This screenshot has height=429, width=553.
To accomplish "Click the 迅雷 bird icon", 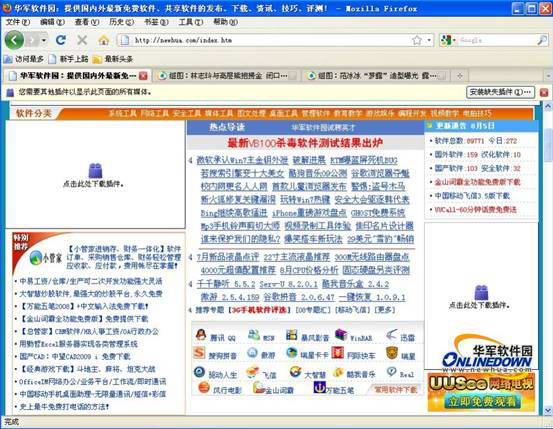I will pos(391,335).
